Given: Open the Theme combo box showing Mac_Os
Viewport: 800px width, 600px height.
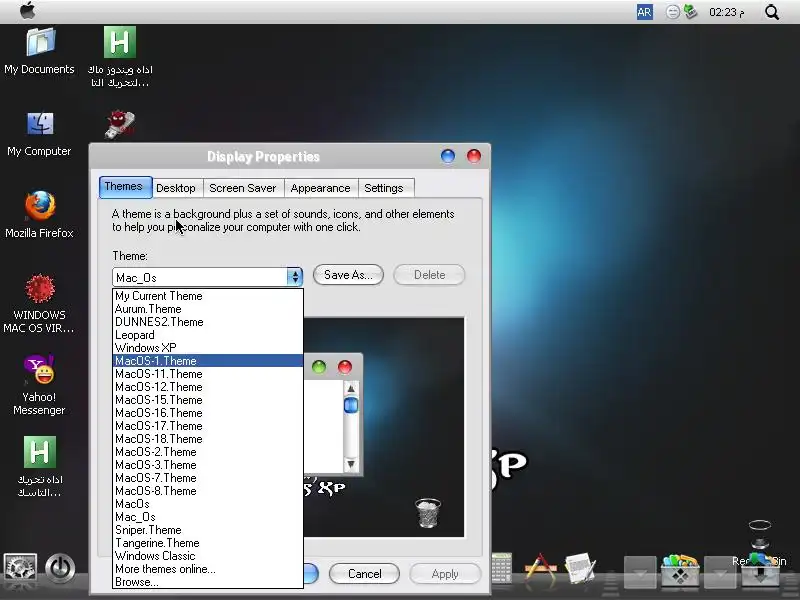Looking at the screenshot, I should click(207, 277).
